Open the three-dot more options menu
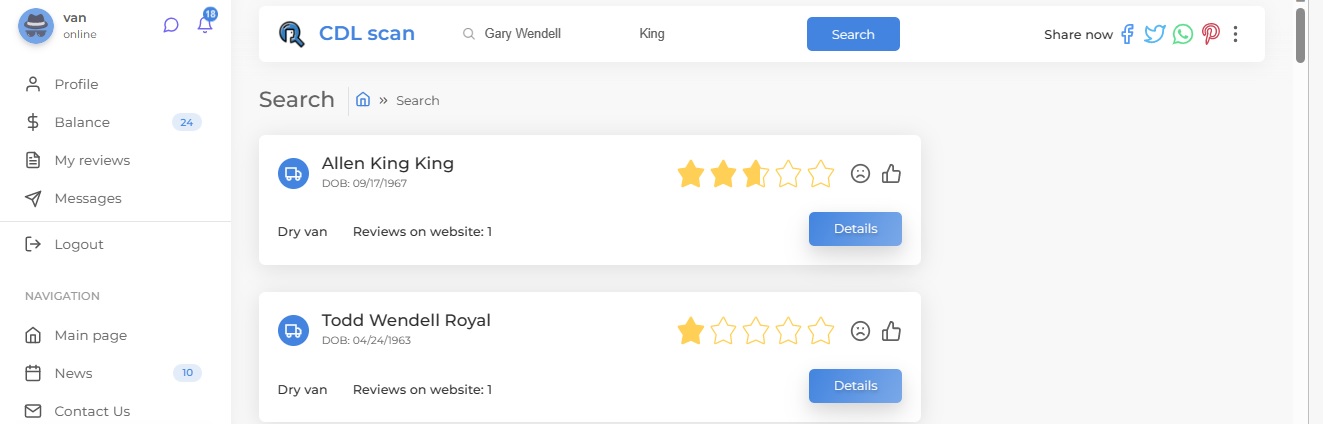Screen dimensions: 1323x424 (1236, 34)
